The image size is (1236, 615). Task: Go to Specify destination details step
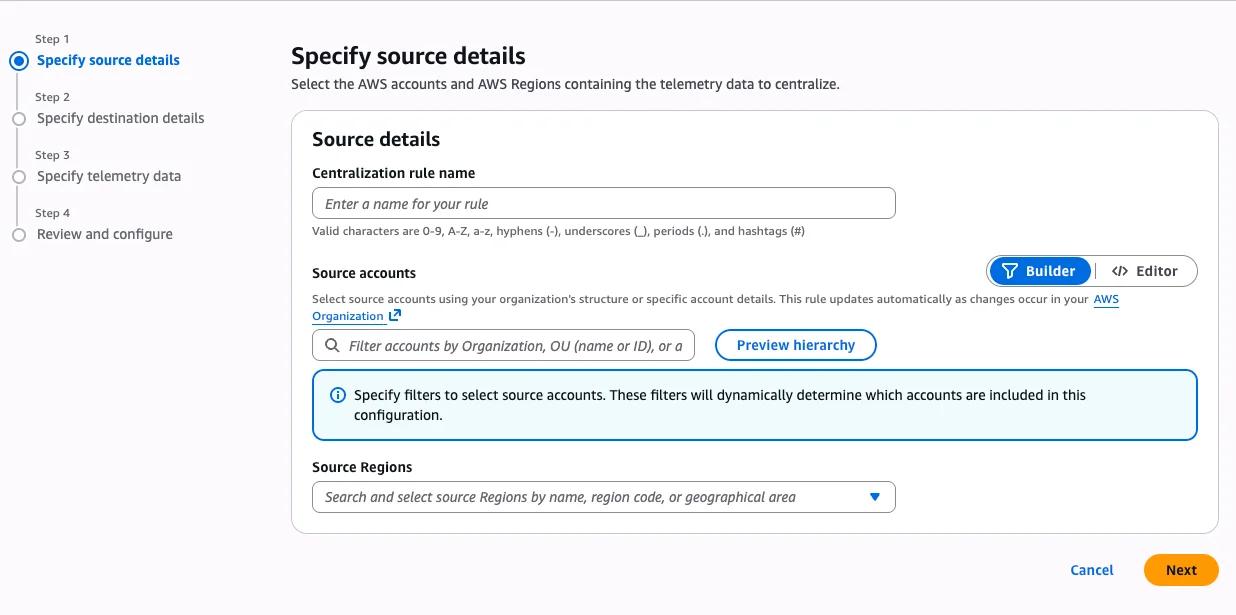[120, 118]
